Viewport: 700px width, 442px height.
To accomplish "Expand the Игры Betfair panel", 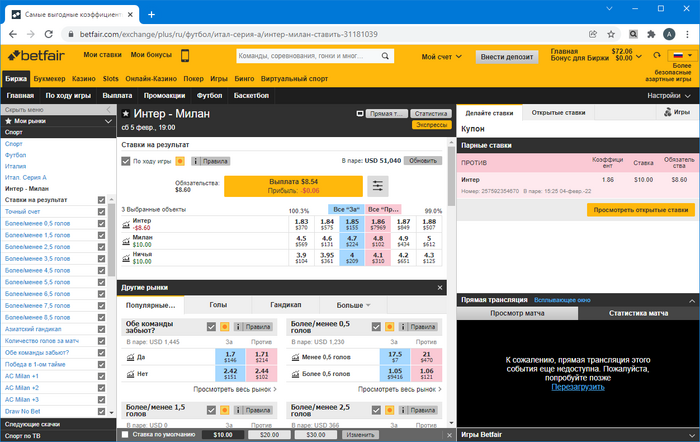I will (692, 435).
